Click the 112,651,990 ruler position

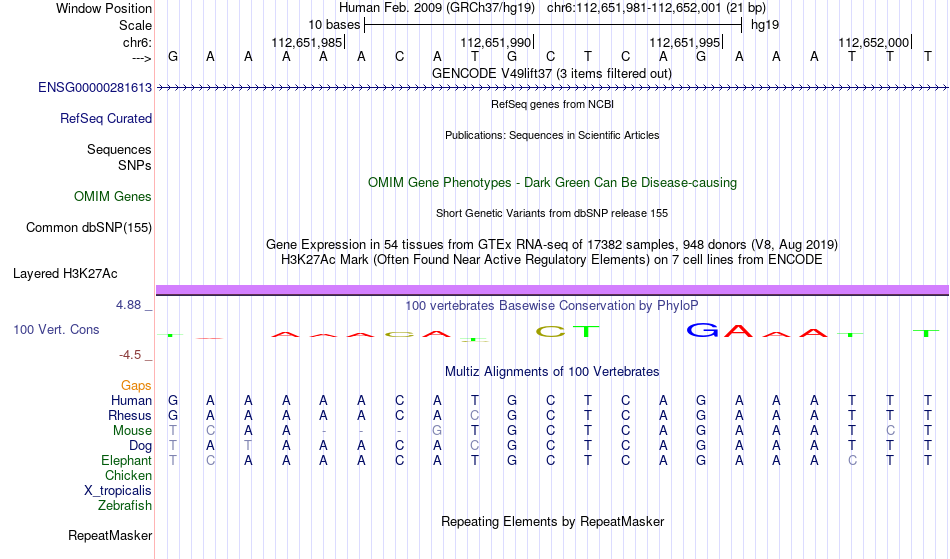tap(496, 42)
